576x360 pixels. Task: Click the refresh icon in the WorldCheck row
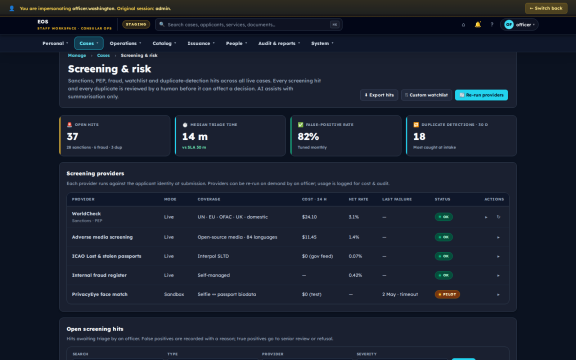(x=498, y=217)
